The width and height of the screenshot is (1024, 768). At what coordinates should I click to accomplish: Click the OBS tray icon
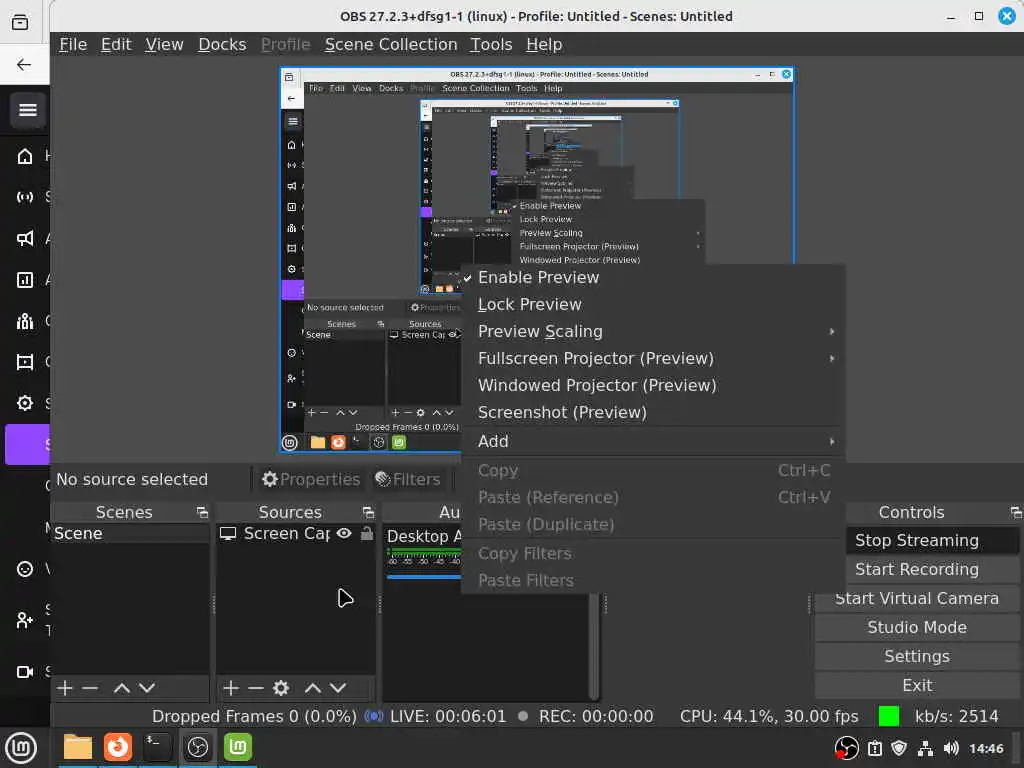[846, 748]
